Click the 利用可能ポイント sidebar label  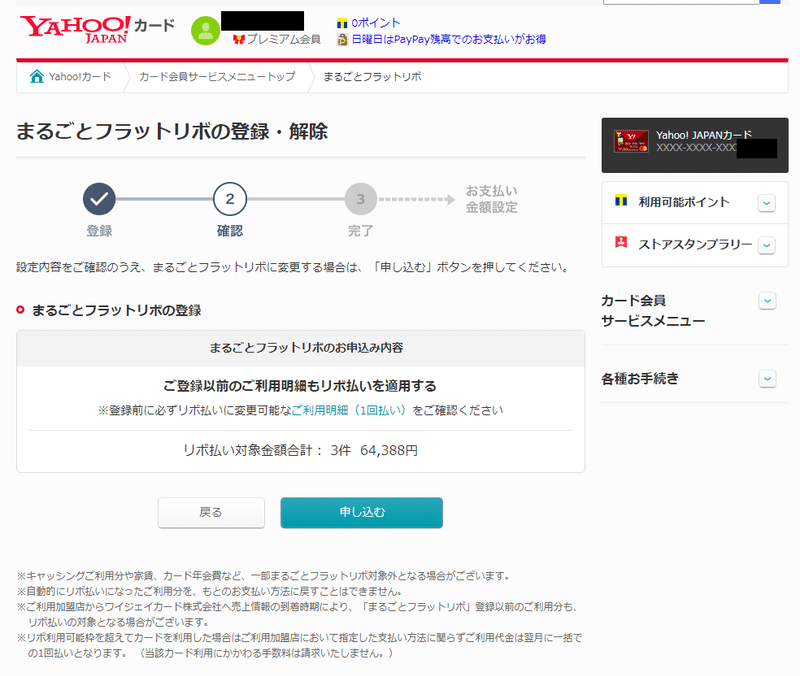684,202
